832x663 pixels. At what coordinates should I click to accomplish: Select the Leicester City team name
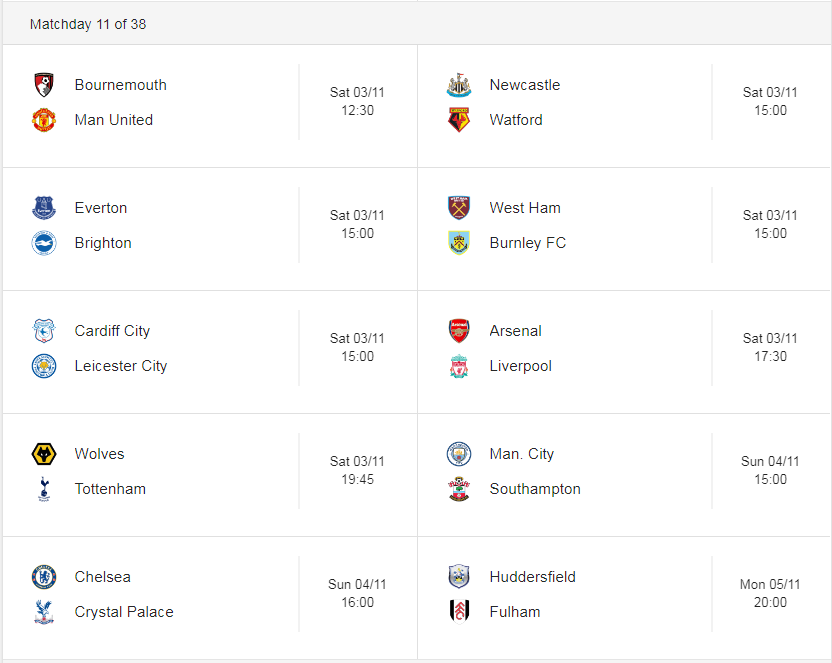tap(120, 366)
